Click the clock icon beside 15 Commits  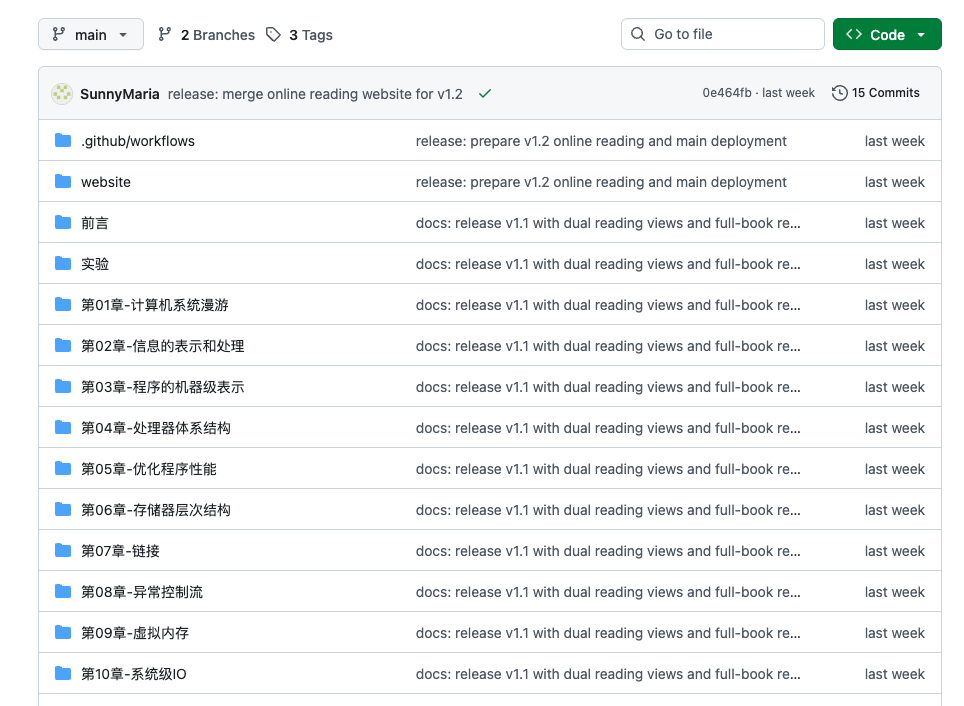pyautogui.click(x=839, y=93)
